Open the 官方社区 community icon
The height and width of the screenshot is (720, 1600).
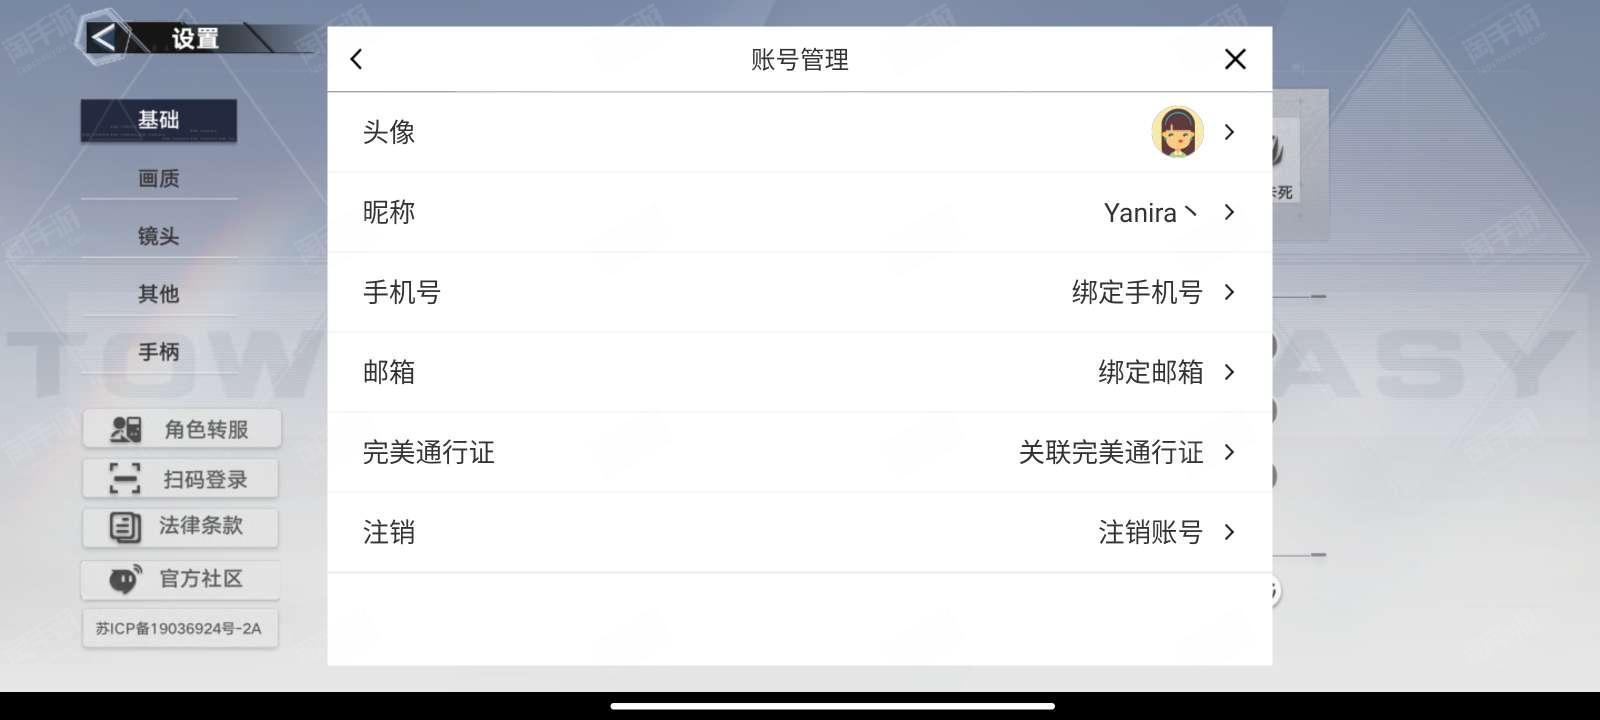tap(125, 578)
